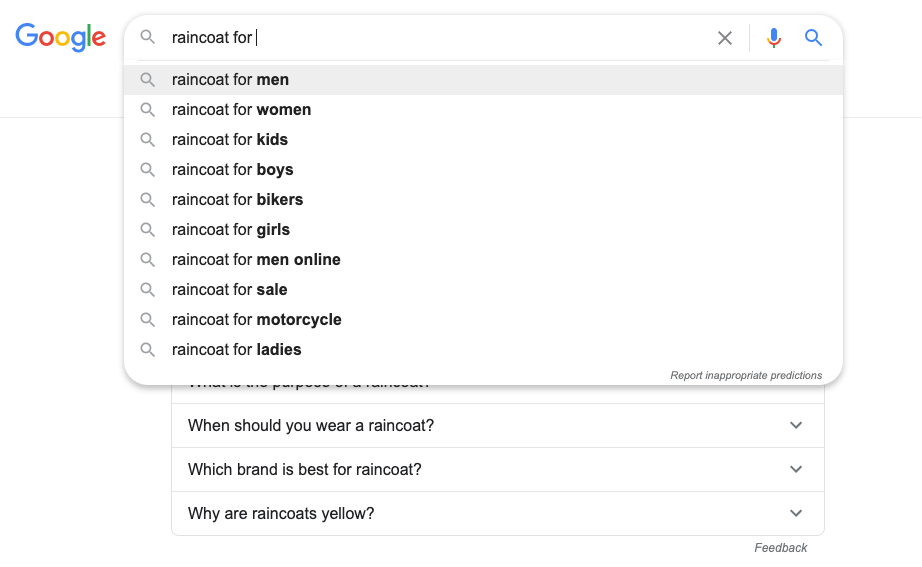
Task: Select 'raincoat for sale' suggestion
Action: coord(229,290)
